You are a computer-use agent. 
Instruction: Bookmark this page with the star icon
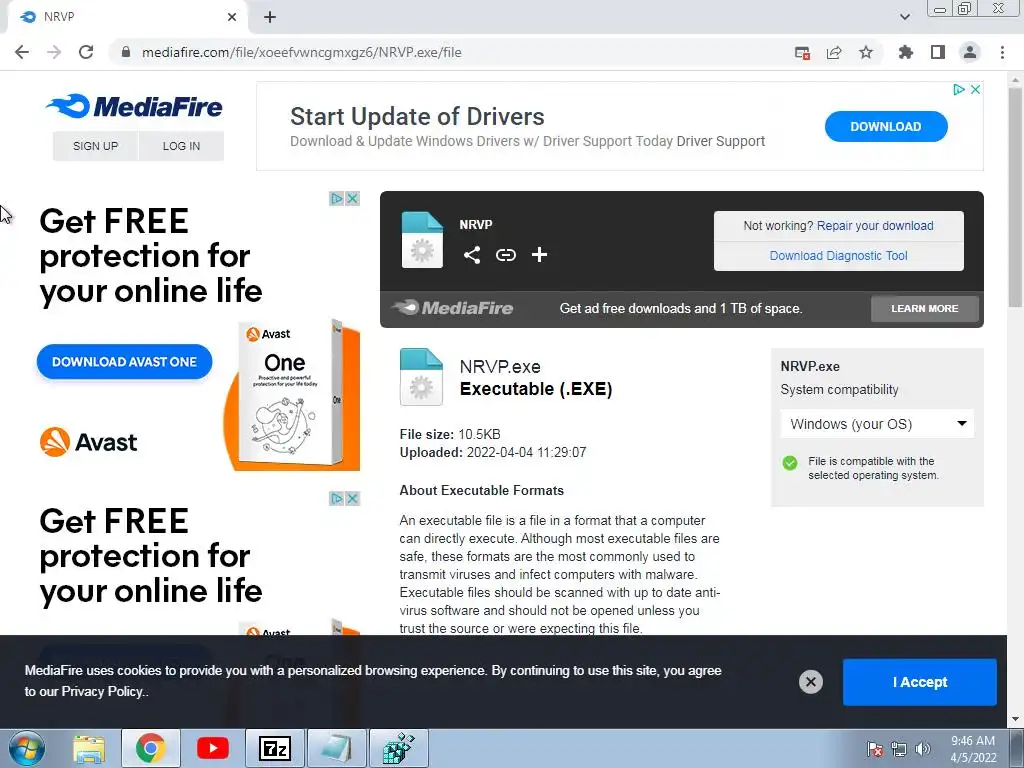[x=866, y=52]
